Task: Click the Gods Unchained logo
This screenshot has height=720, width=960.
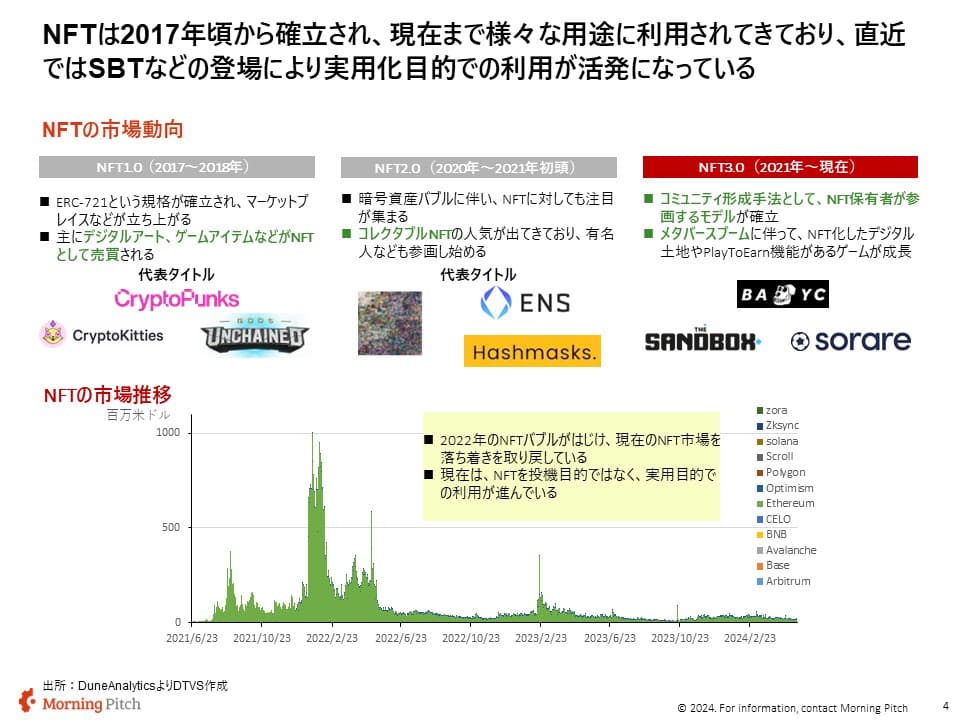Action: pyautogui.click(x=254, y=336)
